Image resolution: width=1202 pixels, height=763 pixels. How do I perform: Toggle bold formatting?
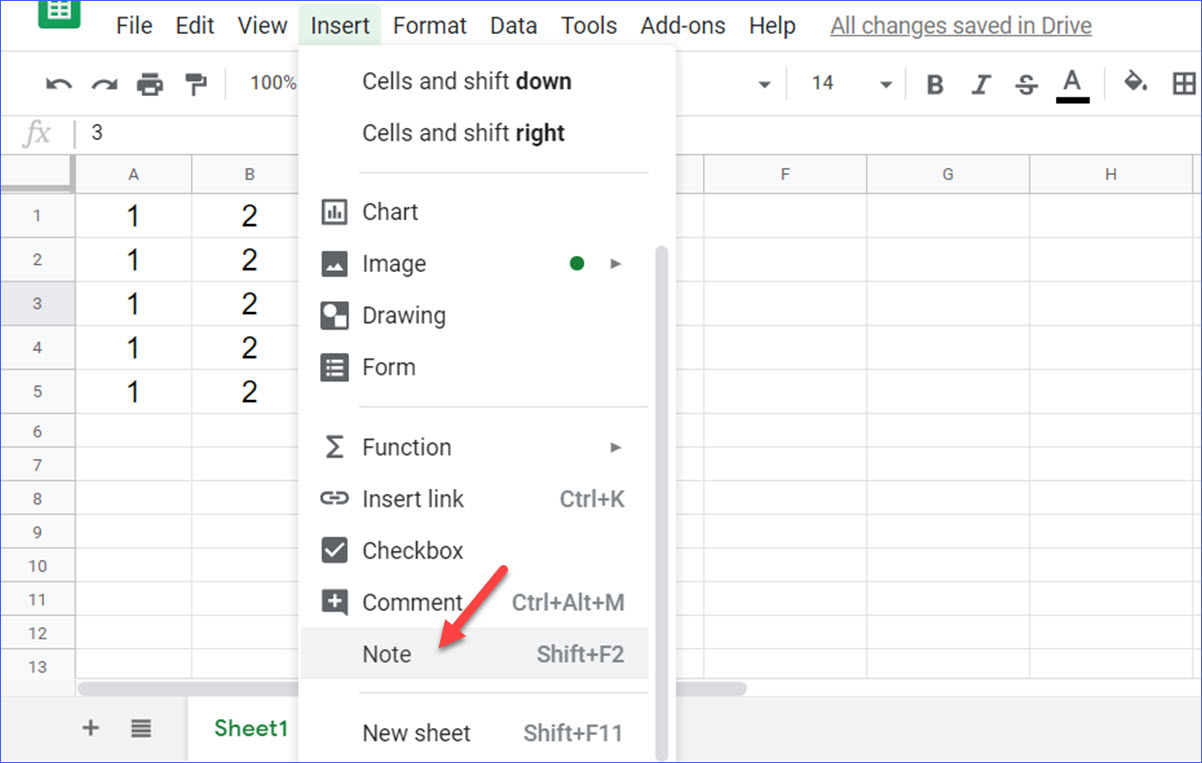pos(933,84)
